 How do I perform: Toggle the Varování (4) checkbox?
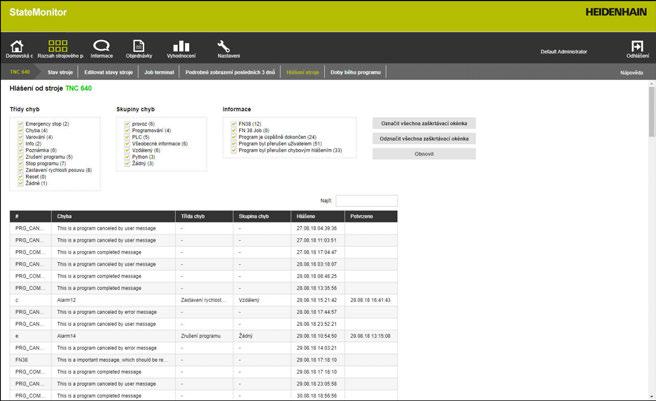(x=20, y=137)
